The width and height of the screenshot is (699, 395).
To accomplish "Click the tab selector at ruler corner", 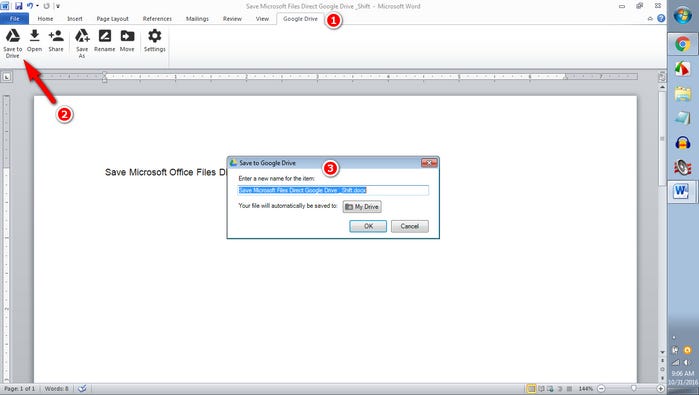I will click(7, 77).
